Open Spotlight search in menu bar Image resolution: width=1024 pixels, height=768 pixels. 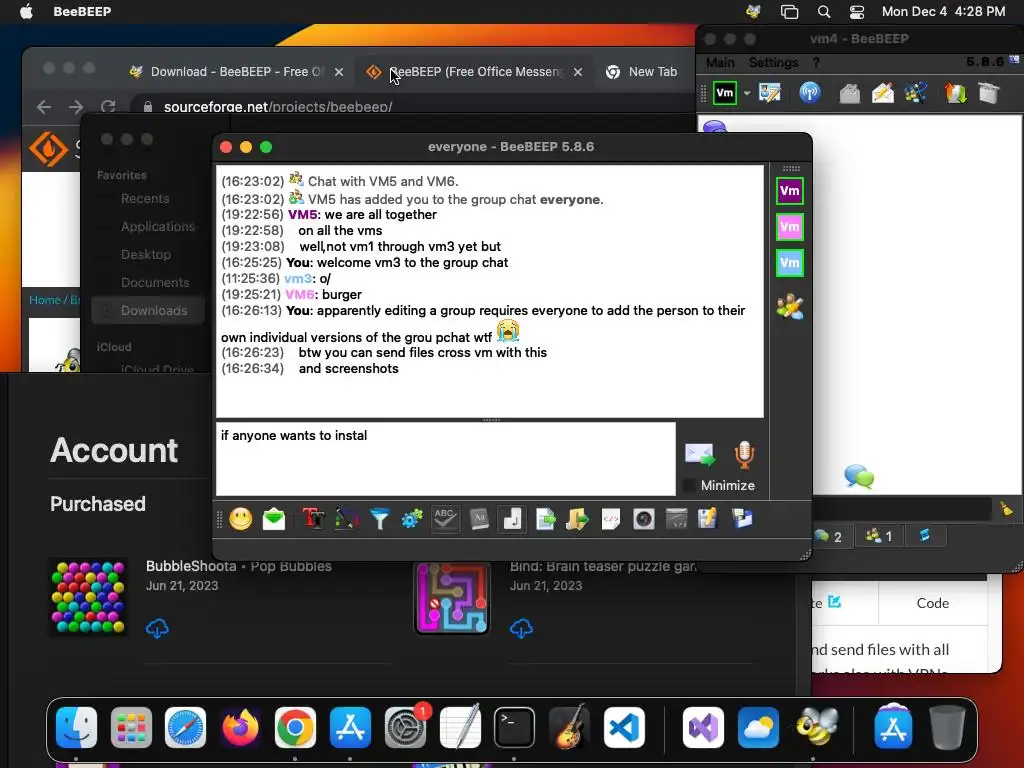pyautogui.click(x=824, y=12)
